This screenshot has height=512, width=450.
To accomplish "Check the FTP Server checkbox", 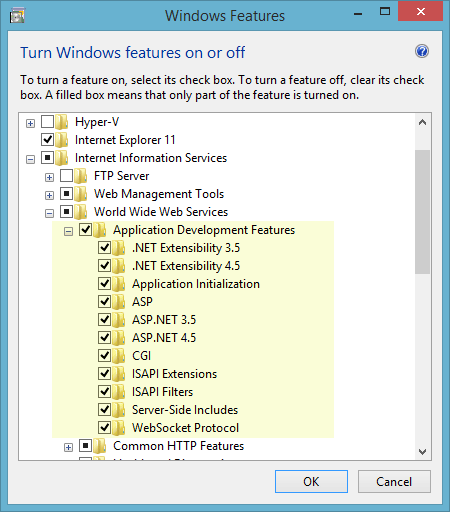I will (x=66, y=175).
